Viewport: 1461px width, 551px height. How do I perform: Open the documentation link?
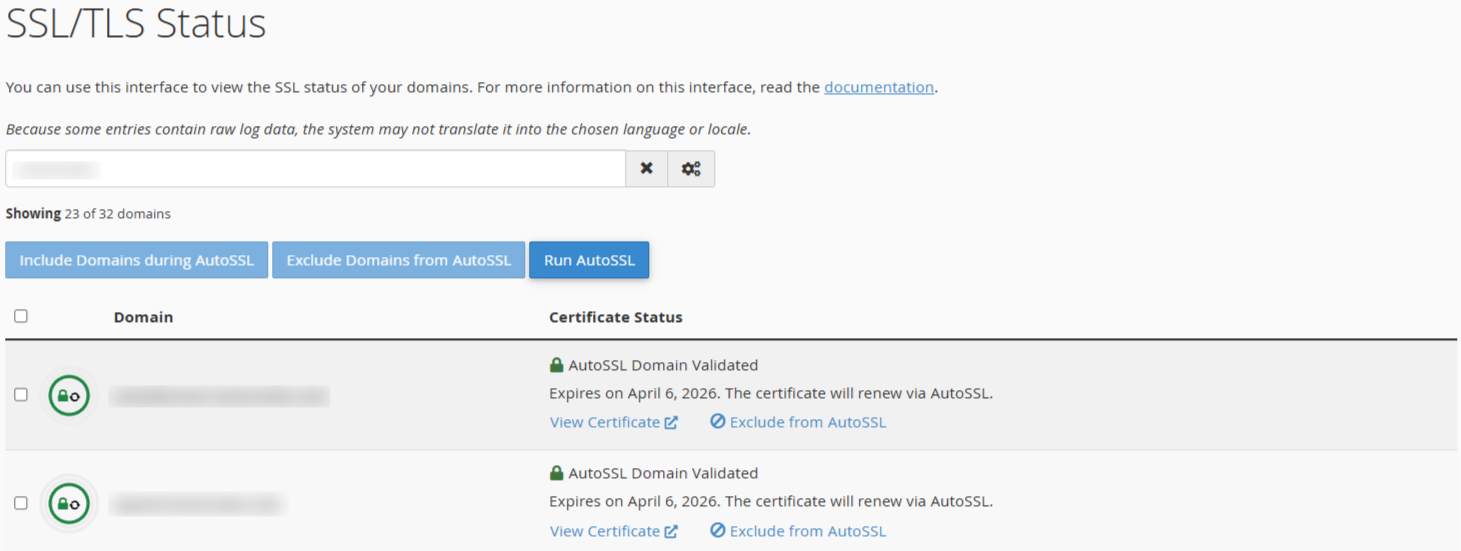click(x=878, y=87)
